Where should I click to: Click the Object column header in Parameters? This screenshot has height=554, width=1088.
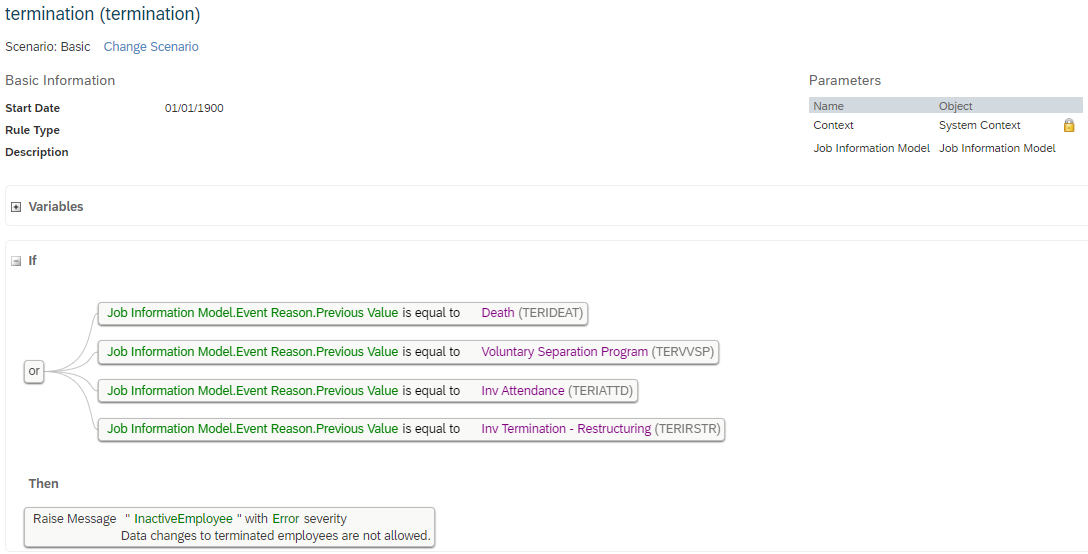[955, 106]
